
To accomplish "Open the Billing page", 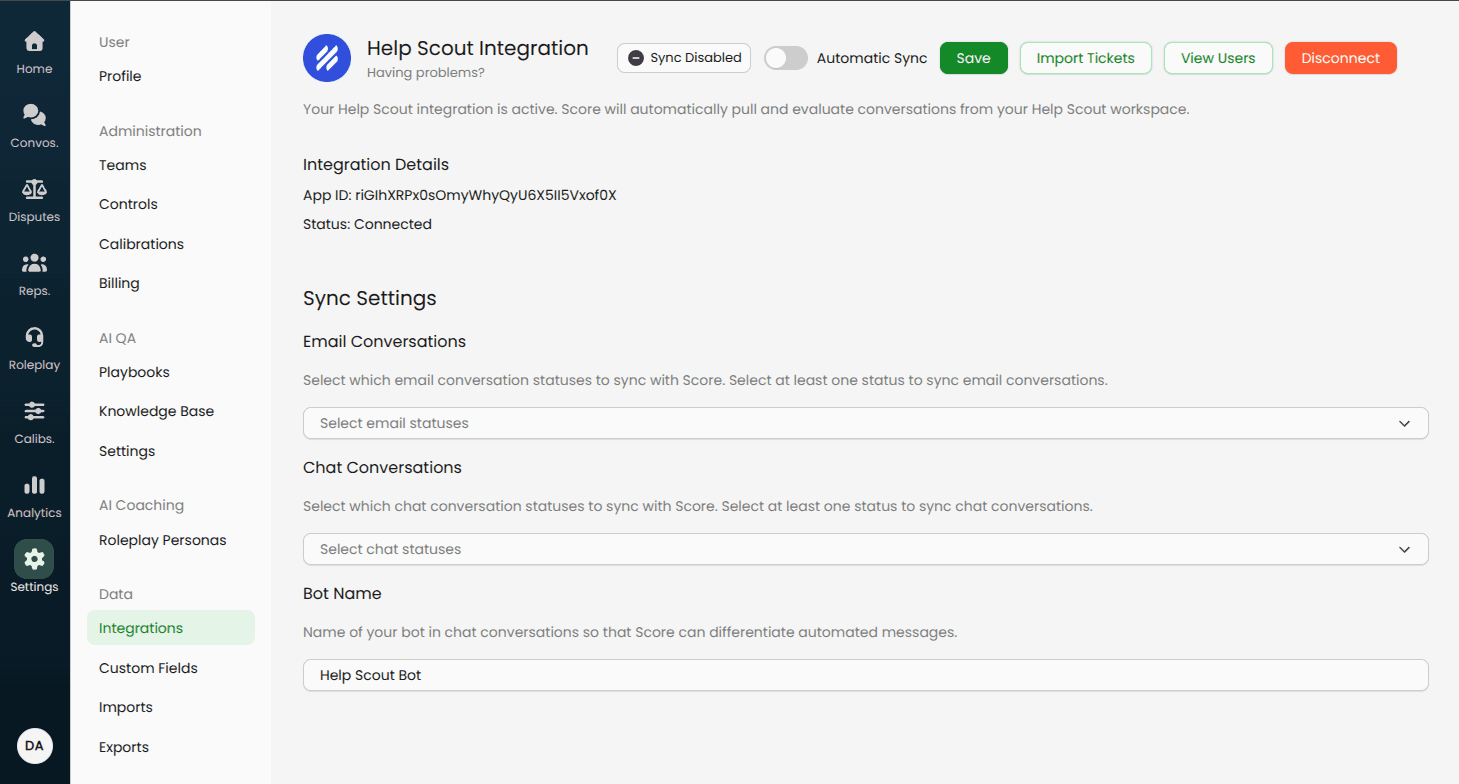I will point(119,283).
